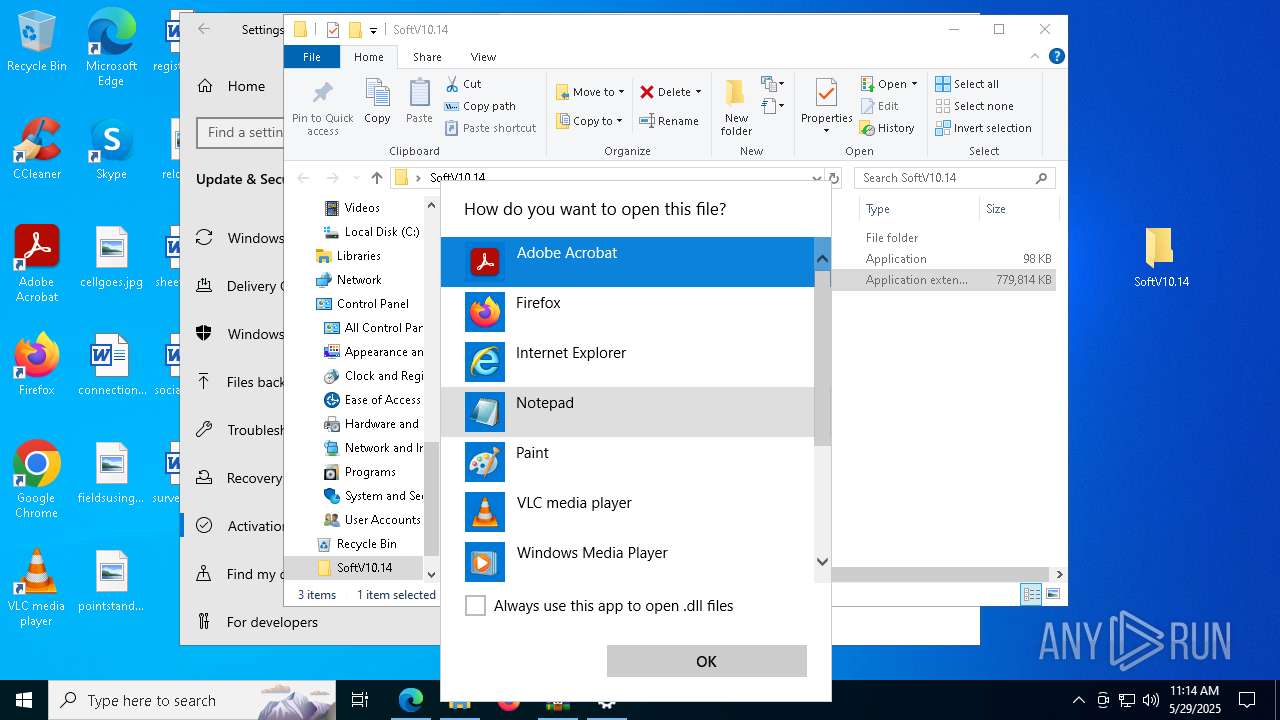Screen dimensions: 1280x720
Task: Open the Explorer help icon
Action: pyautogui.click(x=1056, y=57)
